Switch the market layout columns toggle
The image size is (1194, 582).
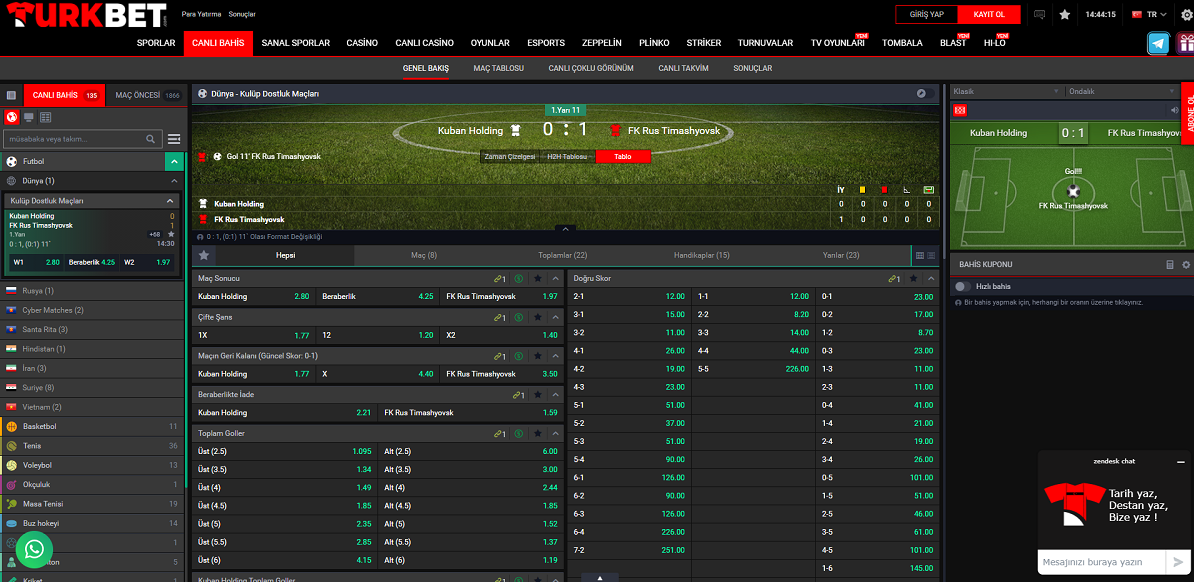[x=925, y=255]
